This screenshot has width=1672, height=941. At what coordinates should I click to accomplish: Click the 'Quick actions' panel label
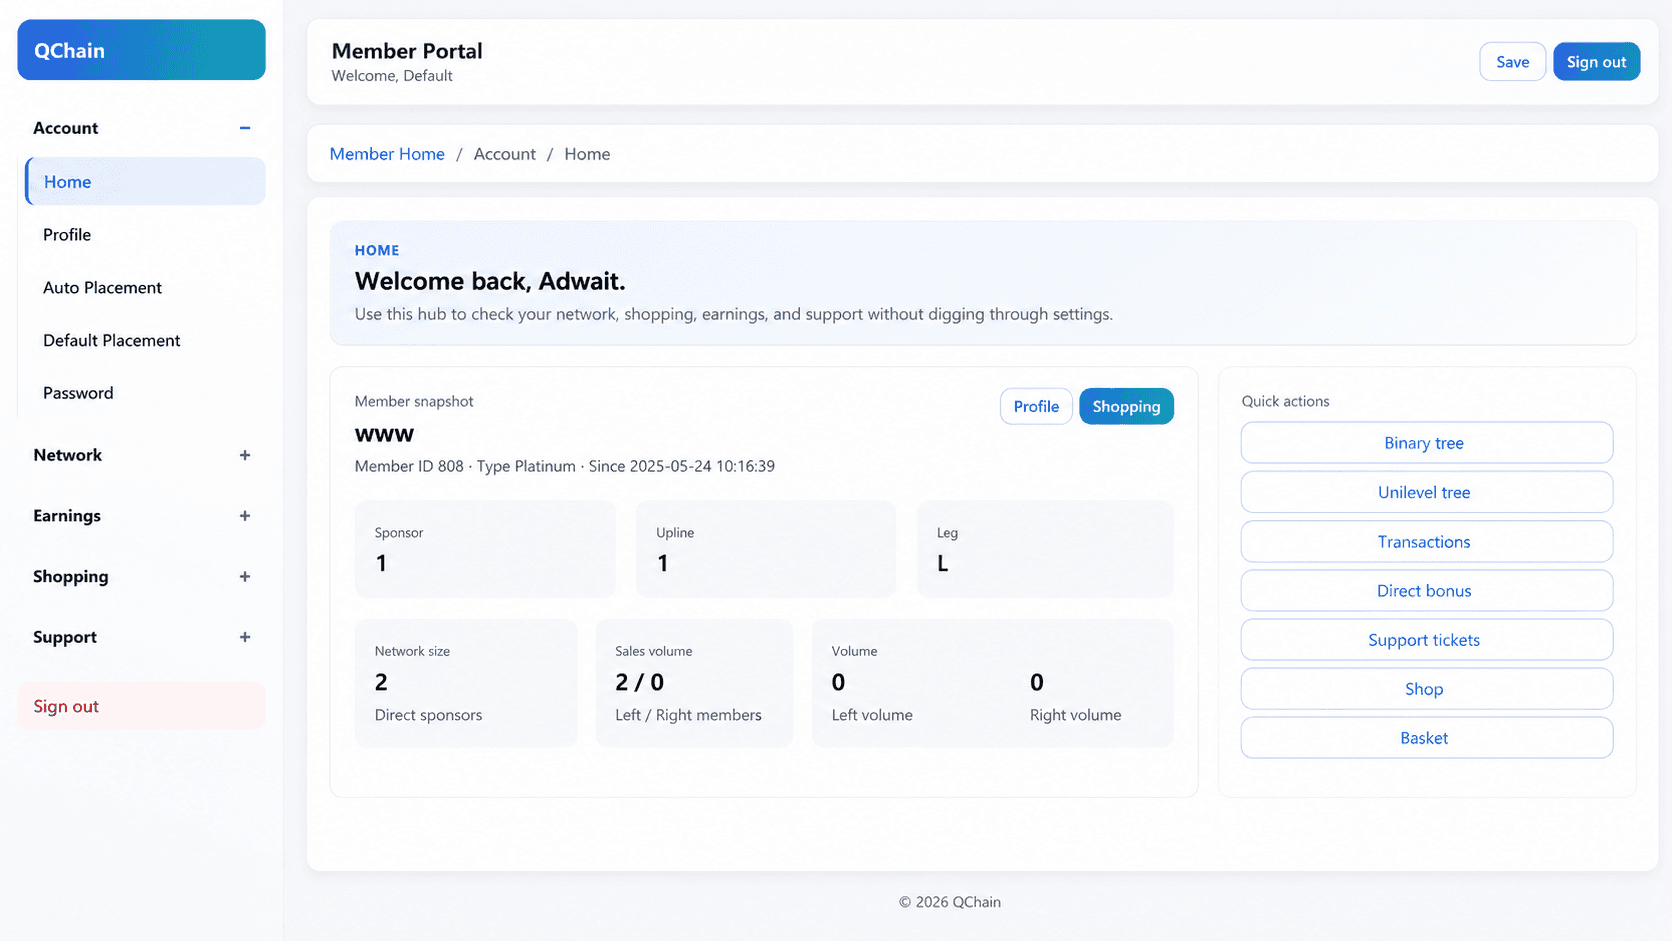pyautogui.click(x=1286, y=401)
